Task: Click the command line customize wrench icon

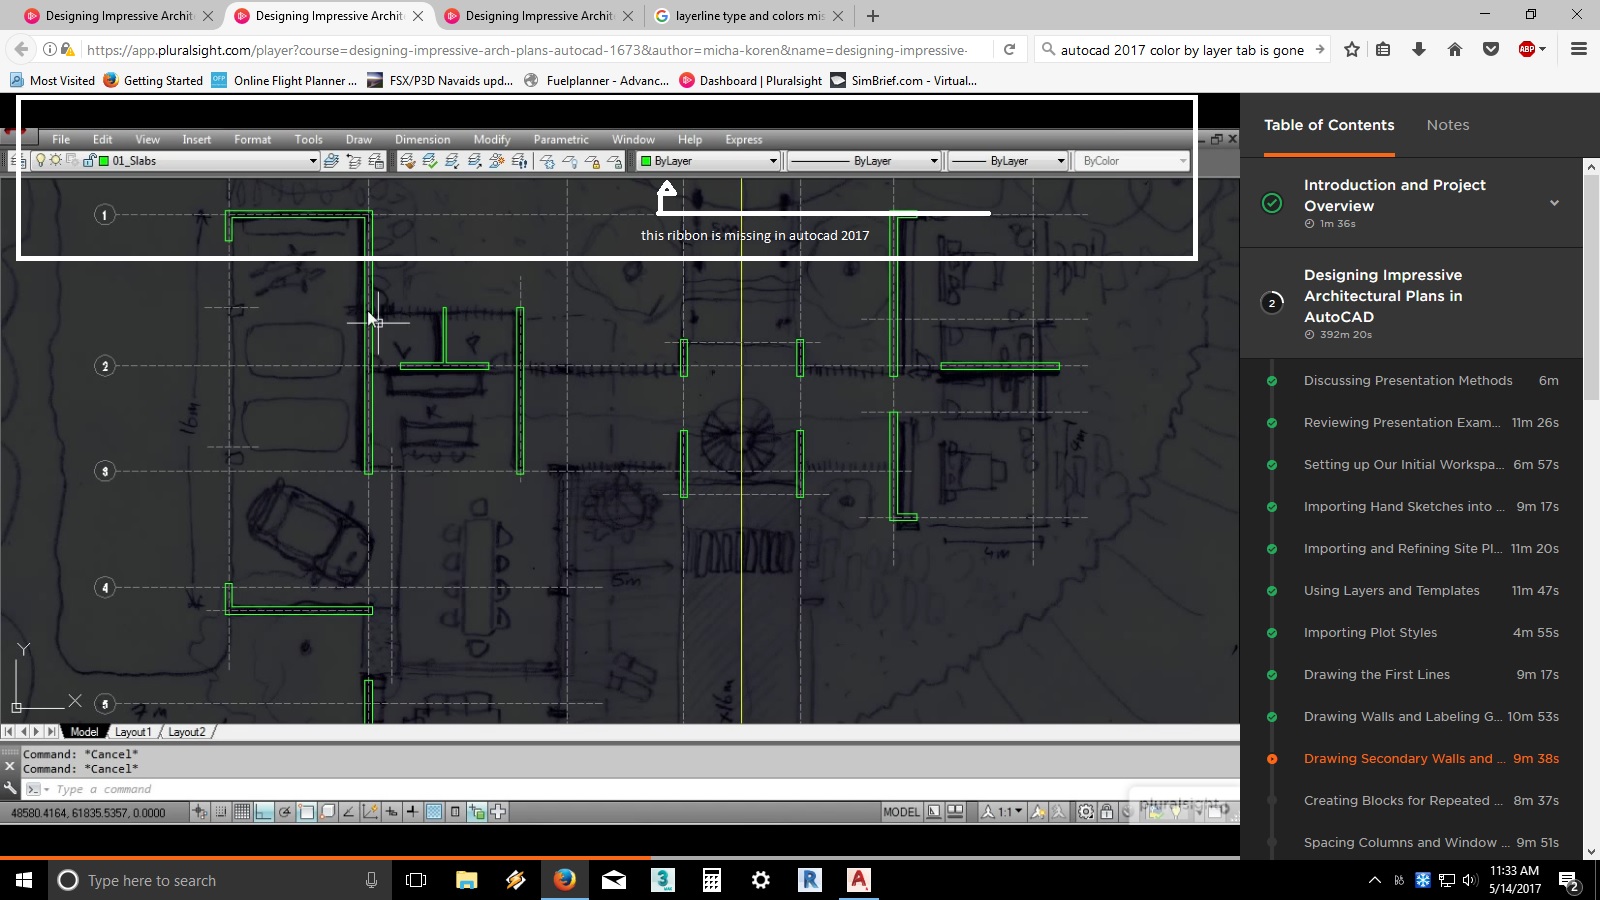Action: pos(10,788)
